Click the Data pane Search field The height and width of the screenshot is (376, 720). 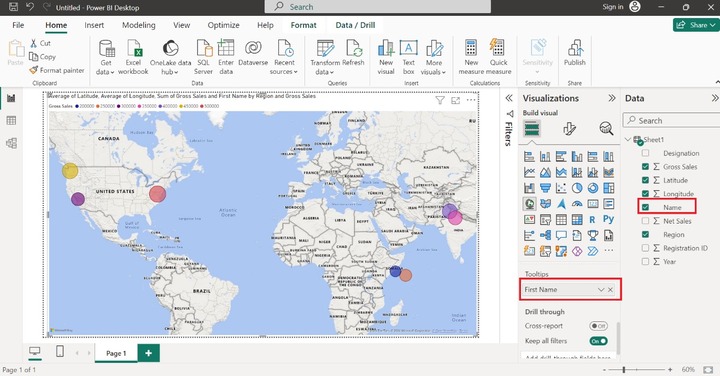[671, 120]
